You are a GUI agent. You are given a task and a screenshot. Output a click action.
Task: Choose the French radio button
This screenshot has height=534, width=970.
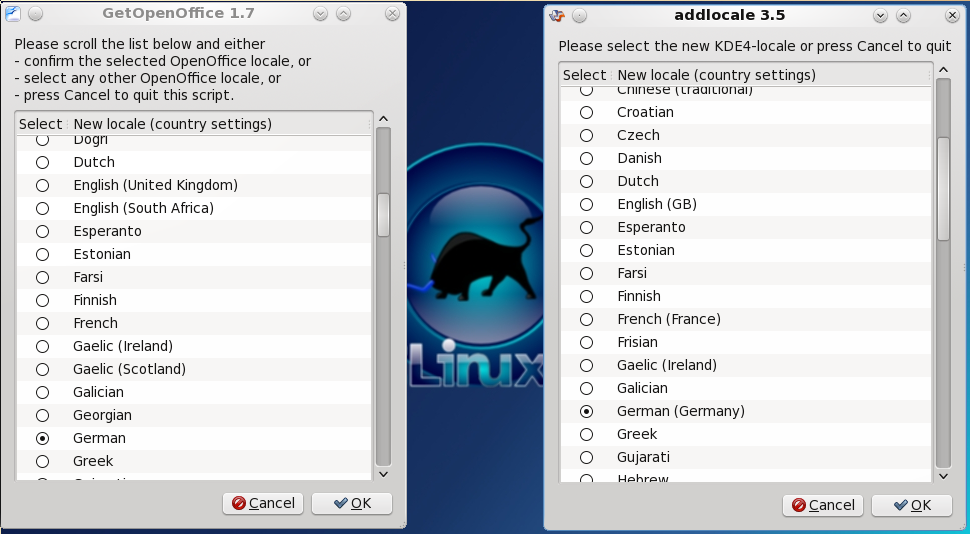point(42,323)
